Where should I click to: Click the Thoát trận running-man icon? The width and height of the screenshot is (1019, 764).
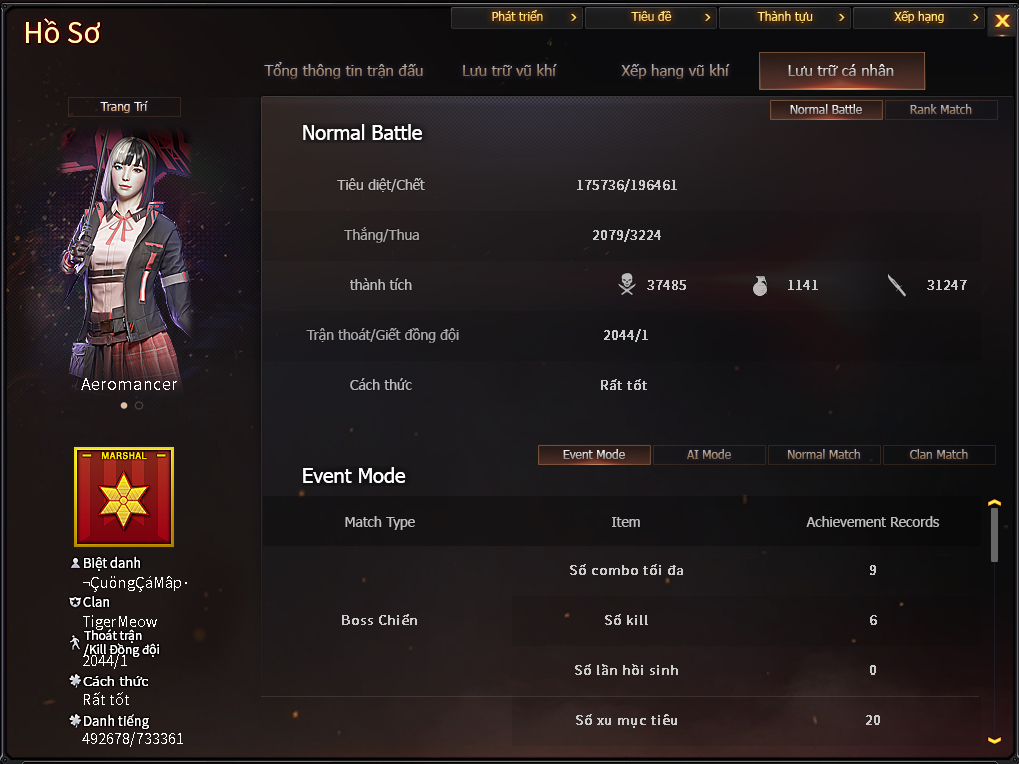click(75, 643)
